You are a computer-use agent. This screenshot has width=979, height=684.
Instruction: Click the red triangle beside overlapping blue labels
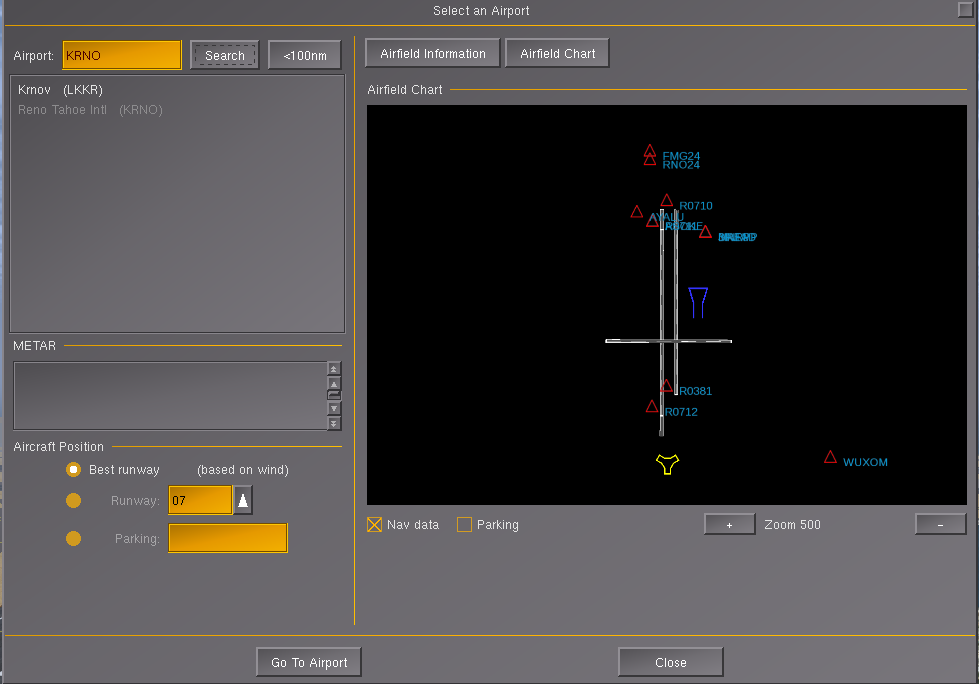(706, 232)
